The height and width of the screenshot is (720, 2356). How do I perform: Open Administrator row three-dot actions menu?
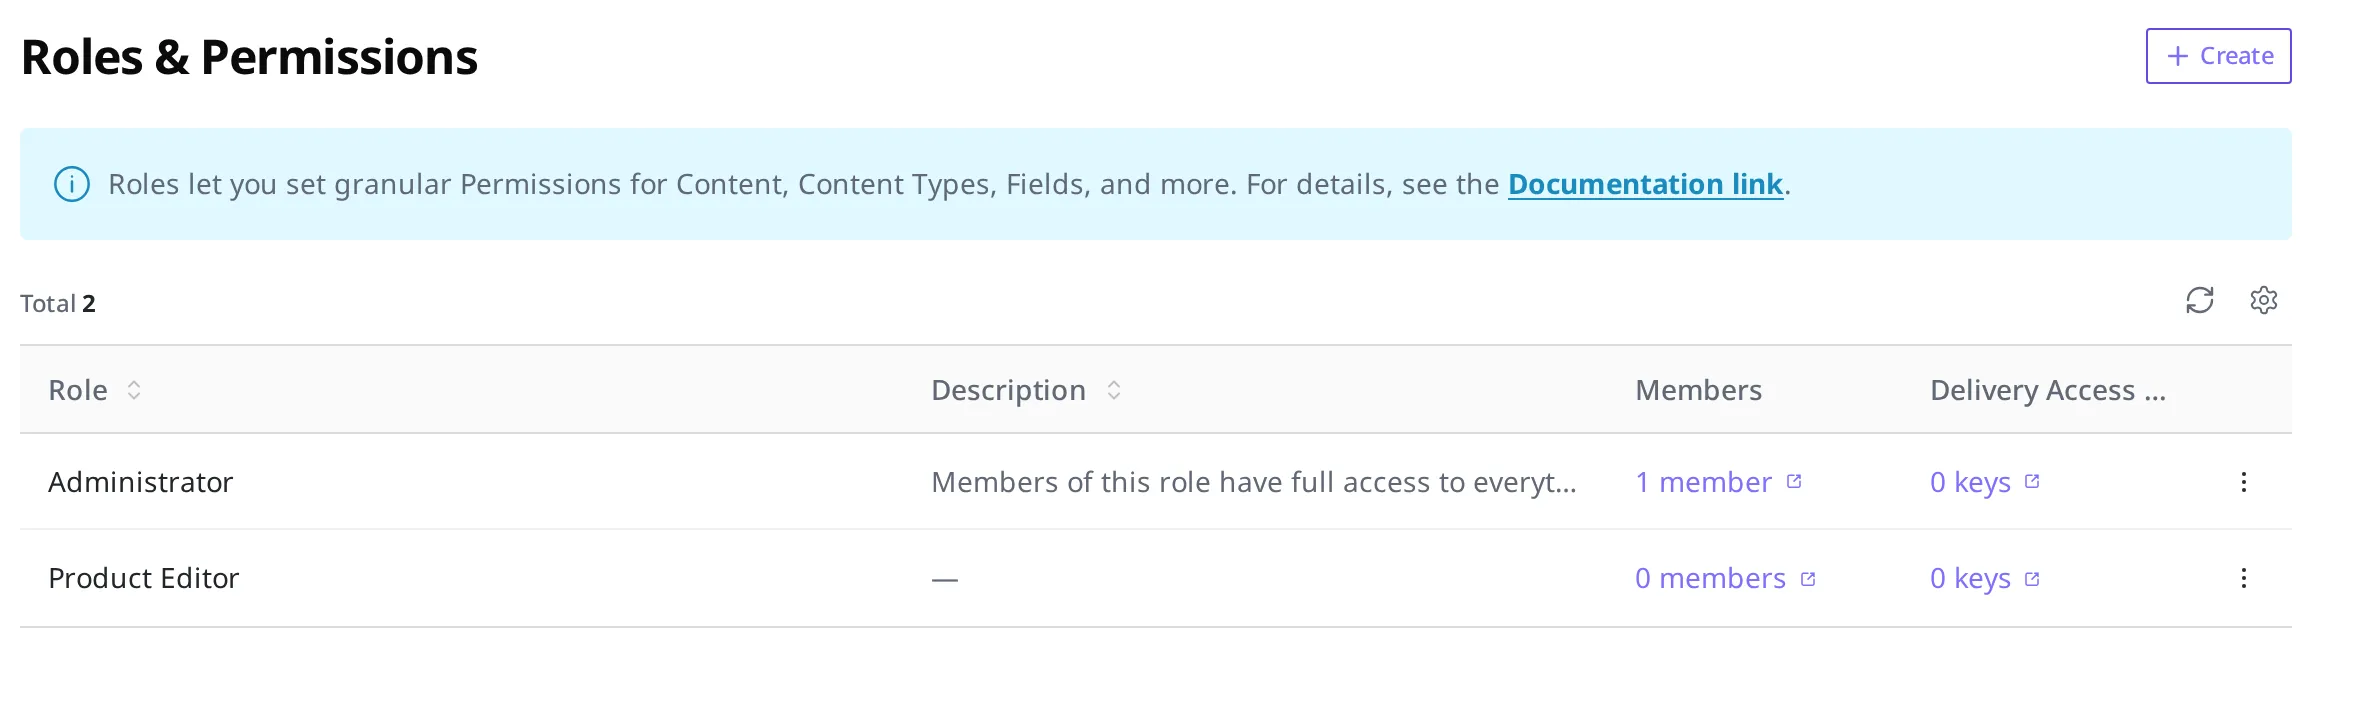2244,482
